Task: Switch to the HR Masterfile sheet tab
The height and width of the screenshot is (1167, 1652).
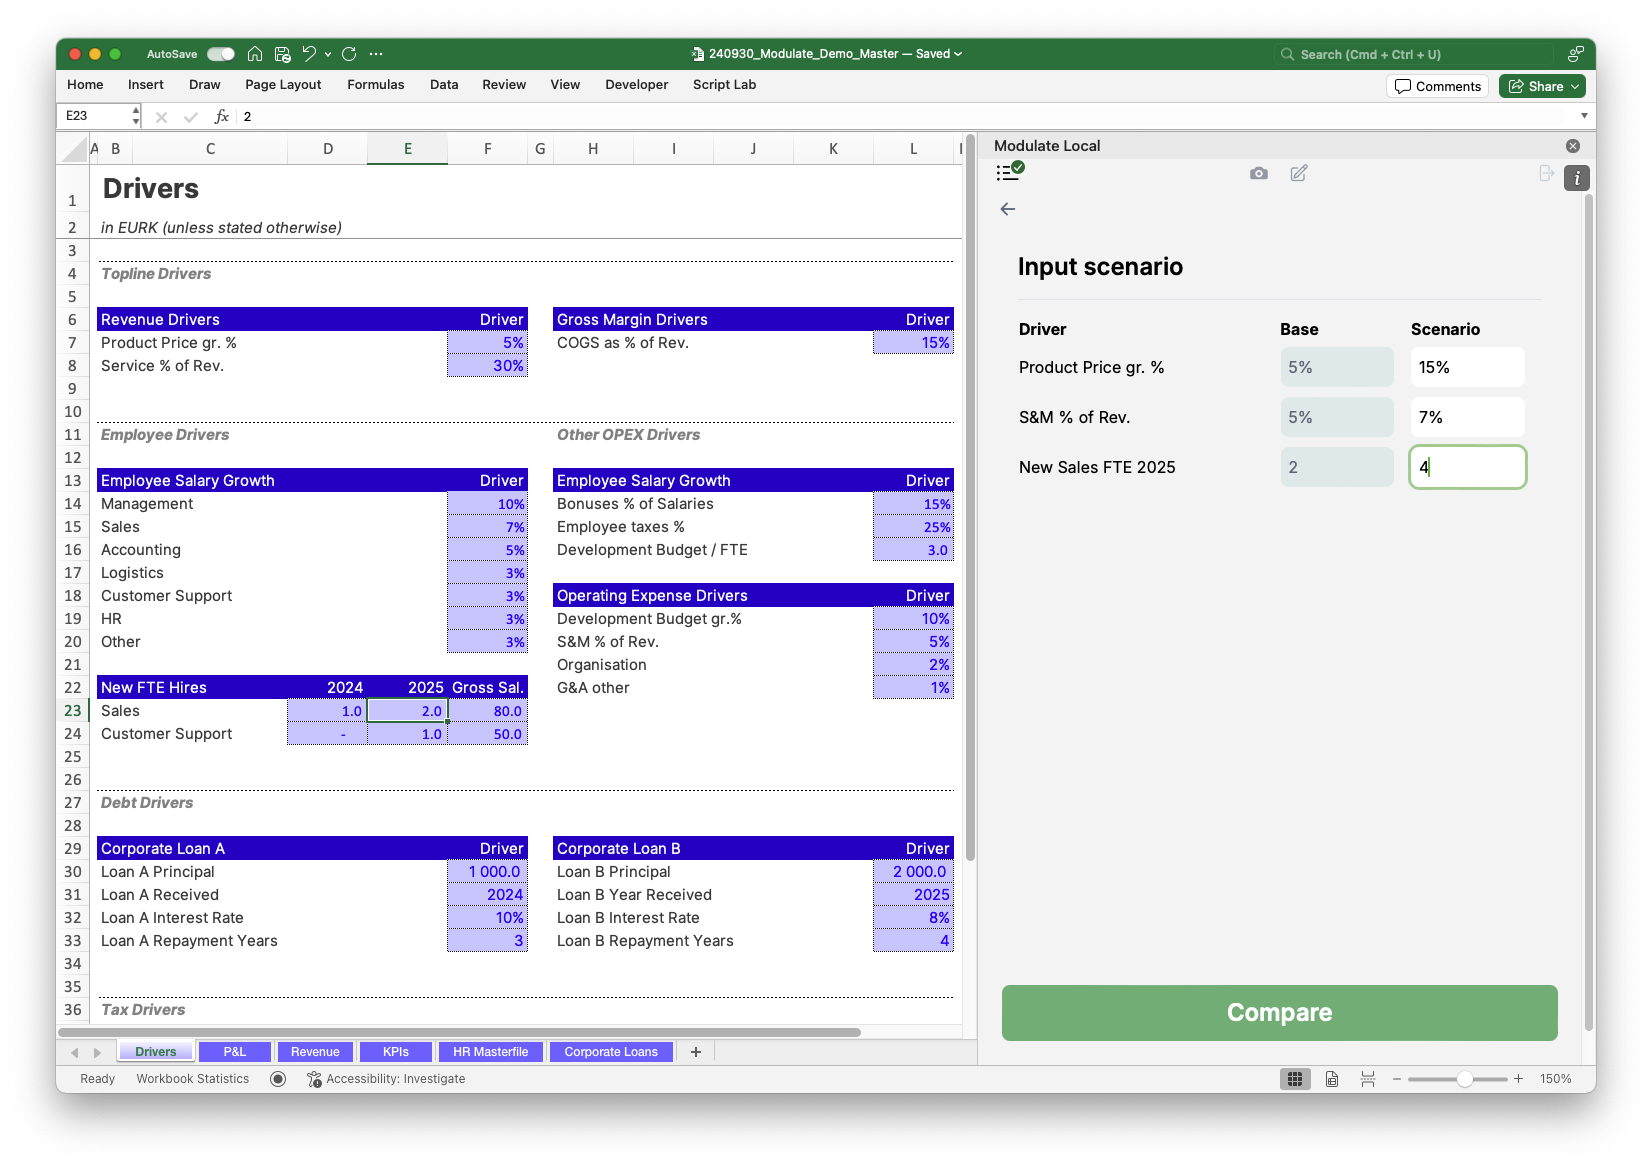Action: (x=490, y=1052)
